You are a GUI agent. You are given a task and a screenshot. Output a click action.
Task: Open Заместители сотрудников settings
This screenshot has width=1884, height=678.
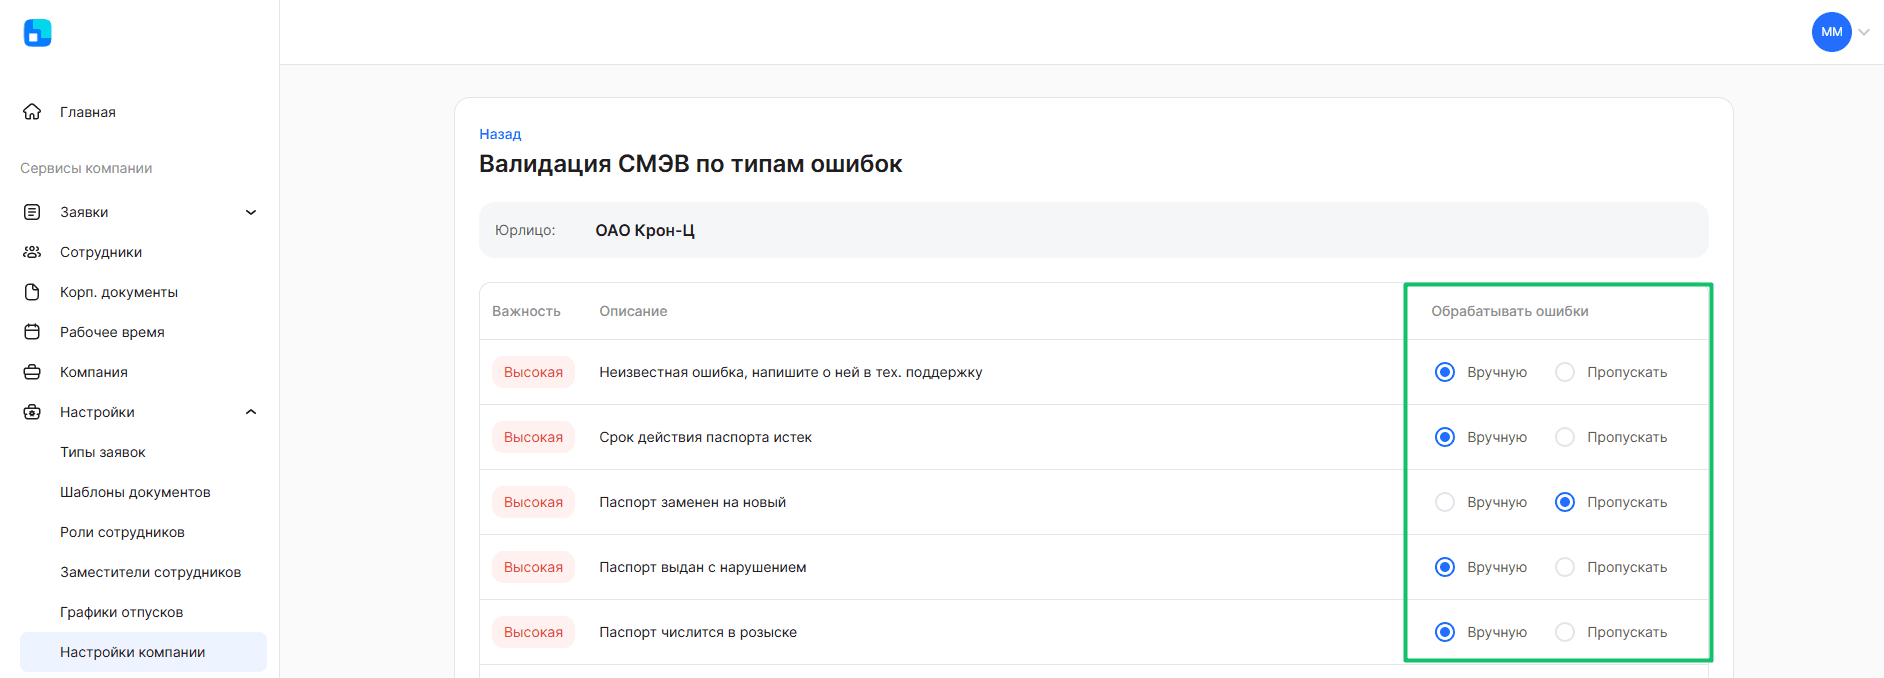point(150,572)
